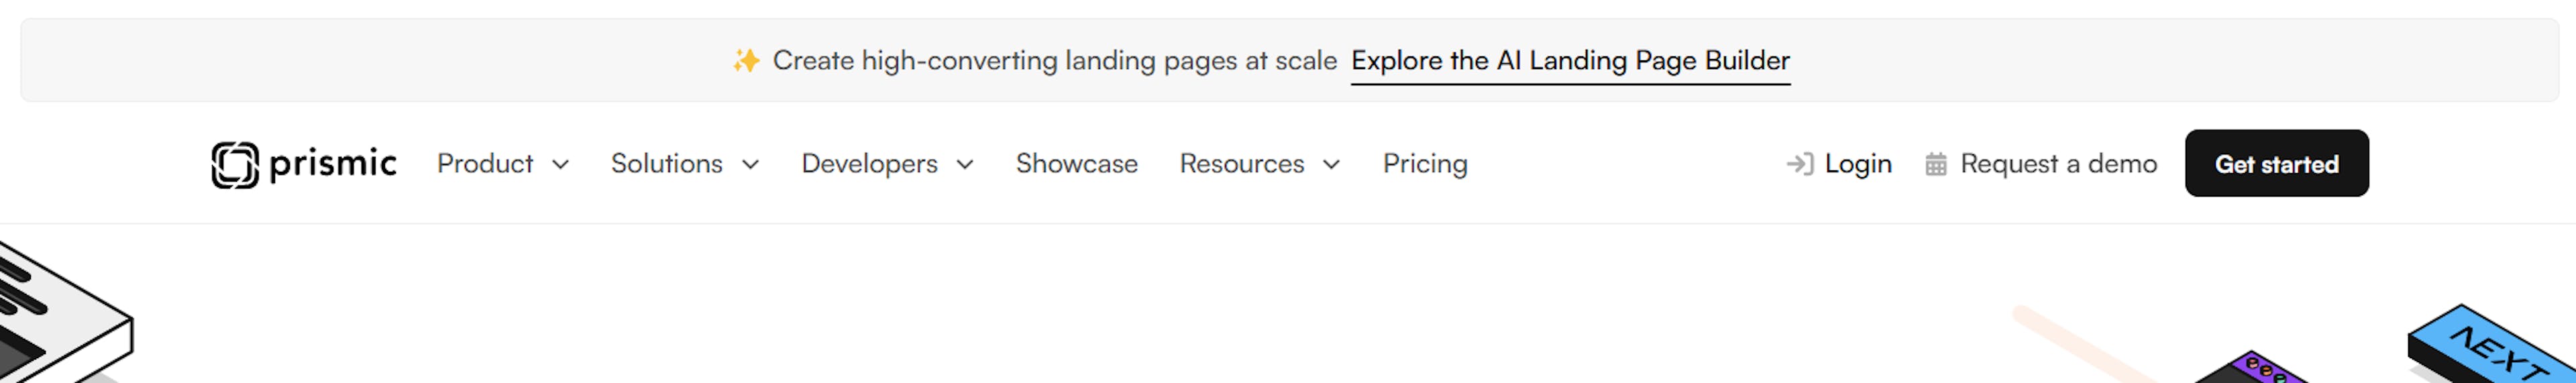Screen dimensions: 2576x383
Task: Open the Developers menu label
Action: [869, 164]
